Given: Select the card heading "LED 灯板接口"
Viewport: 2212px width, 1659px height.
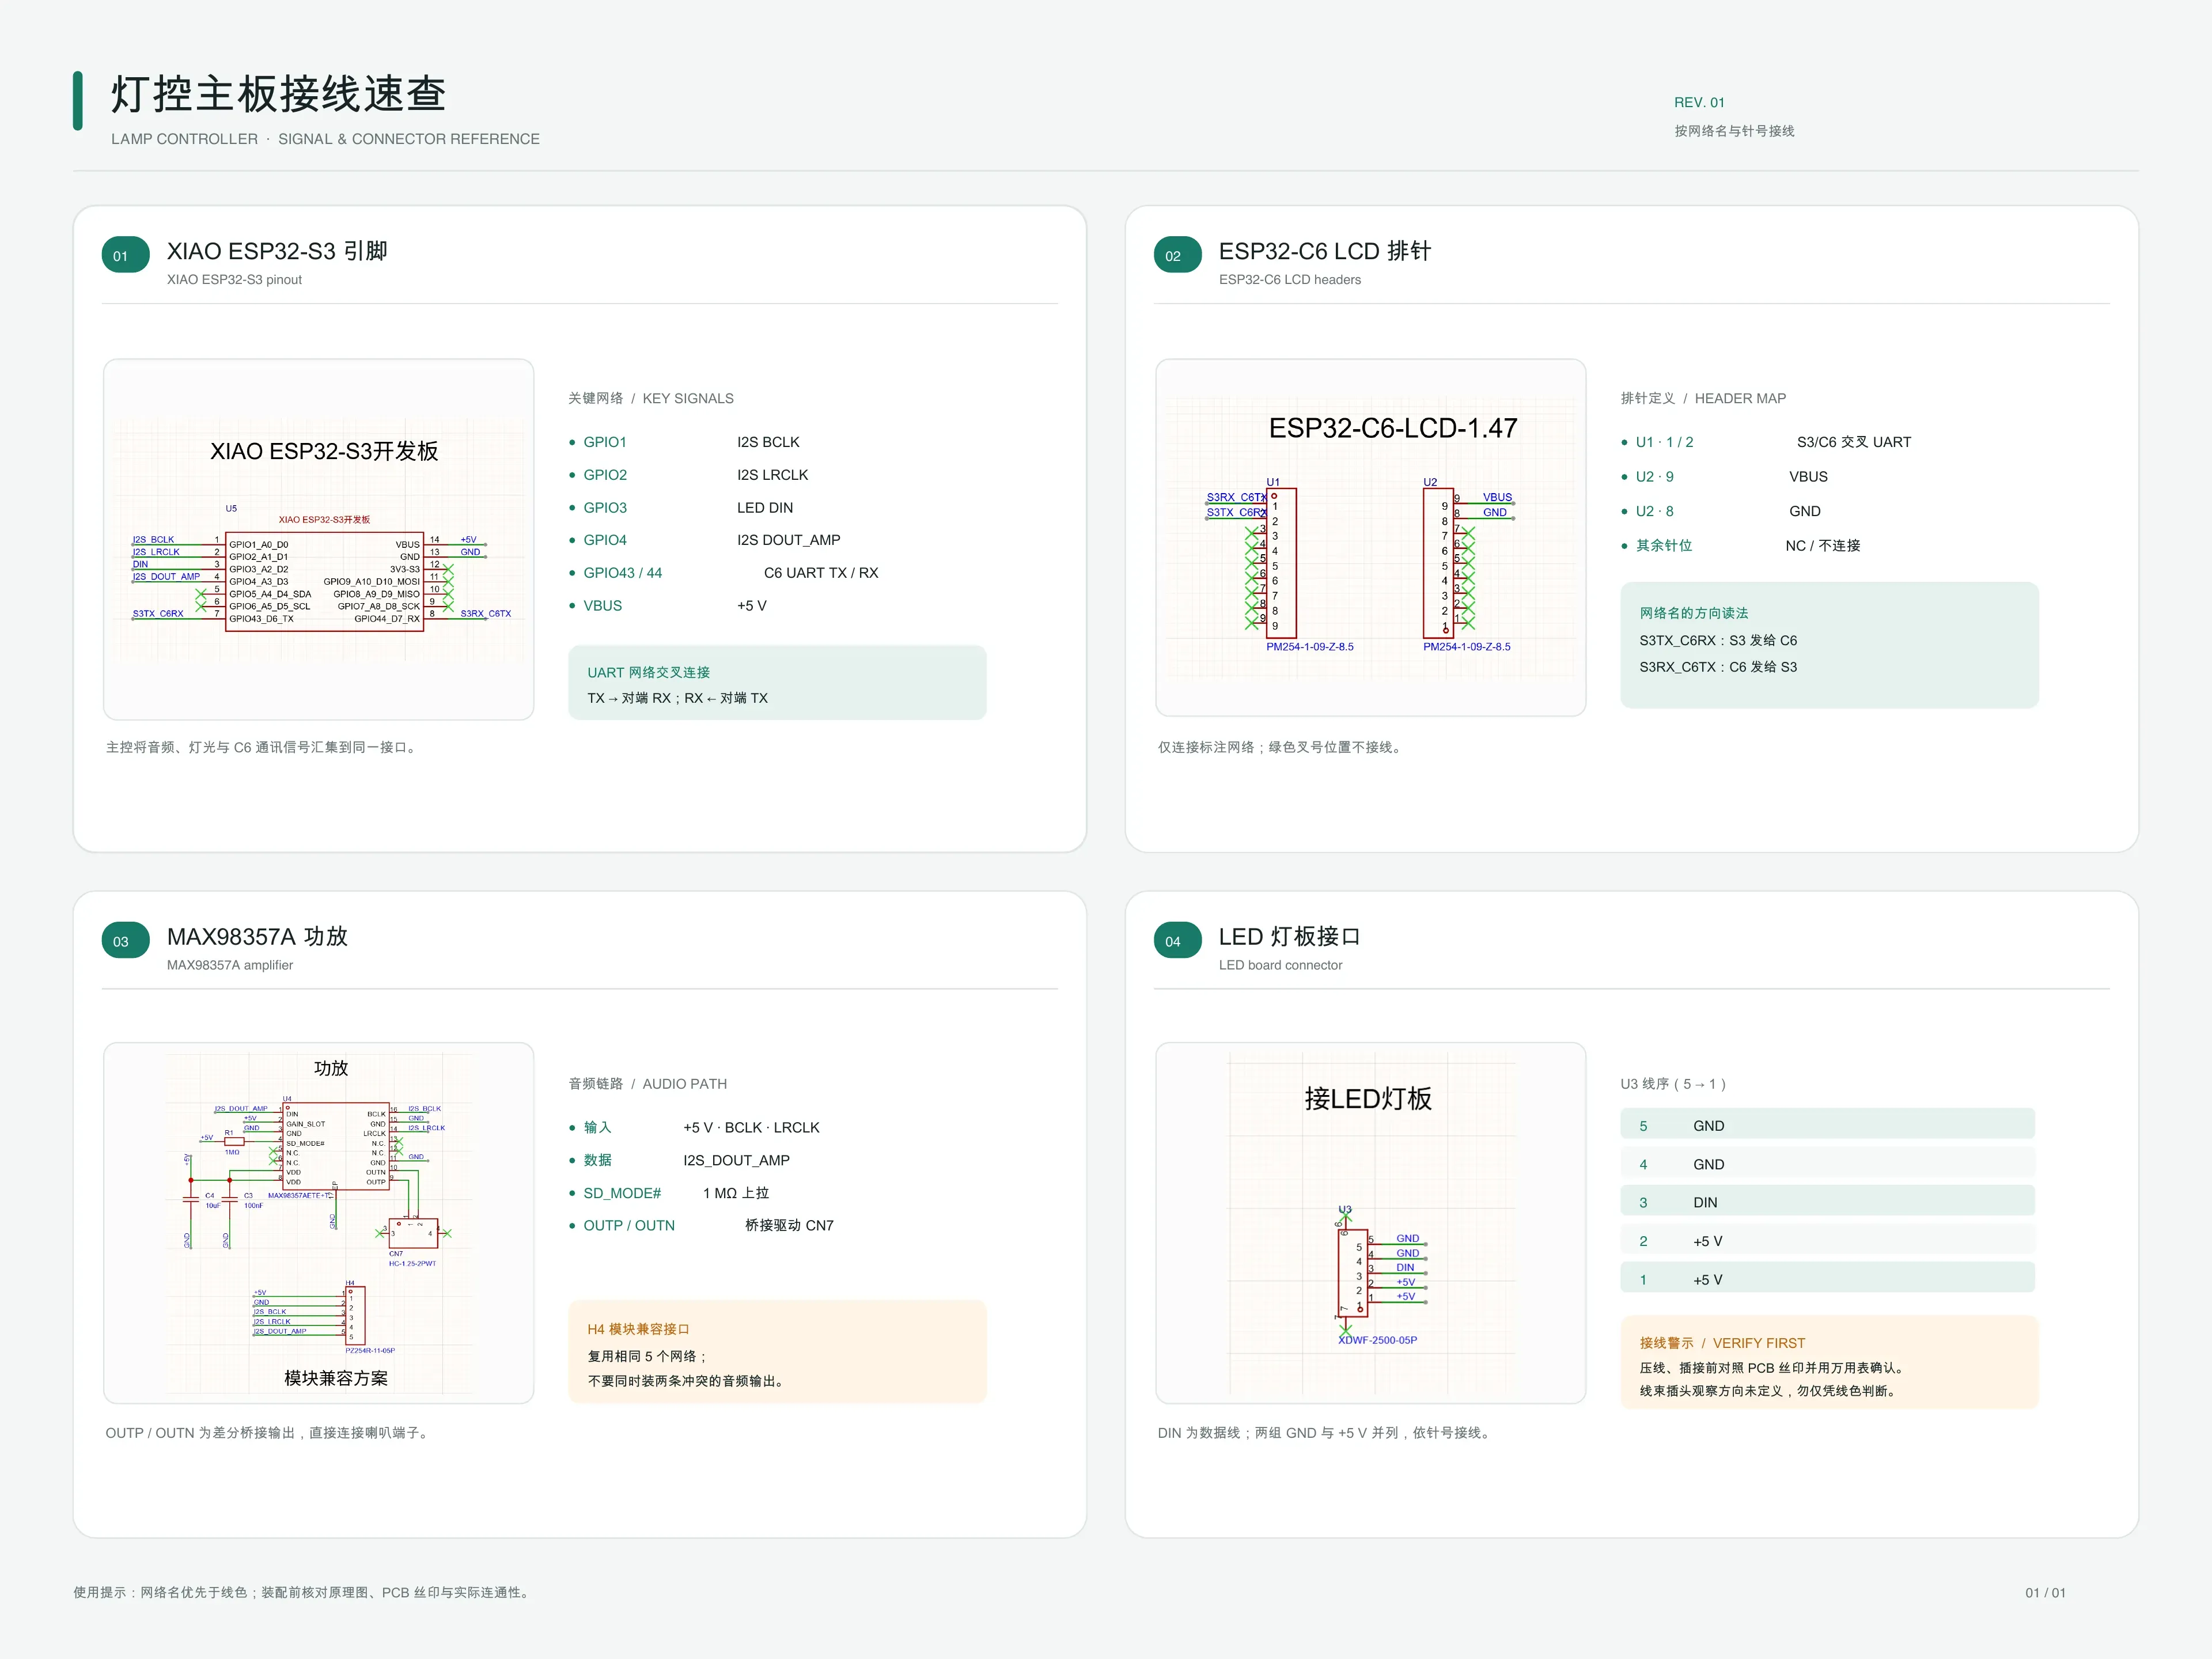Looking at the screenshot, I should [x=1289, y=937].
